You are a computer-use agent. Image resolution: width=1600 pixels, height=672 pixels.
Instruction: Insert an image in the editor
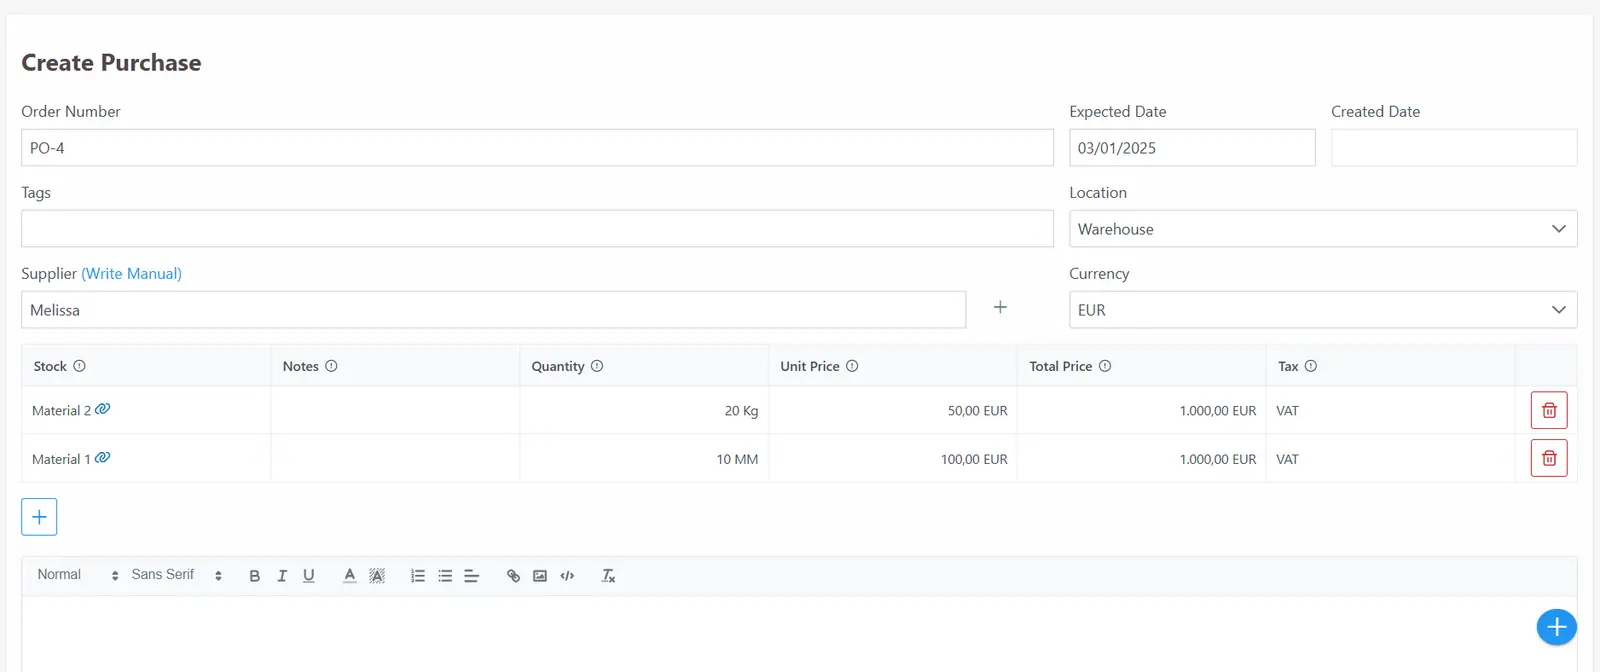point(540,576)
